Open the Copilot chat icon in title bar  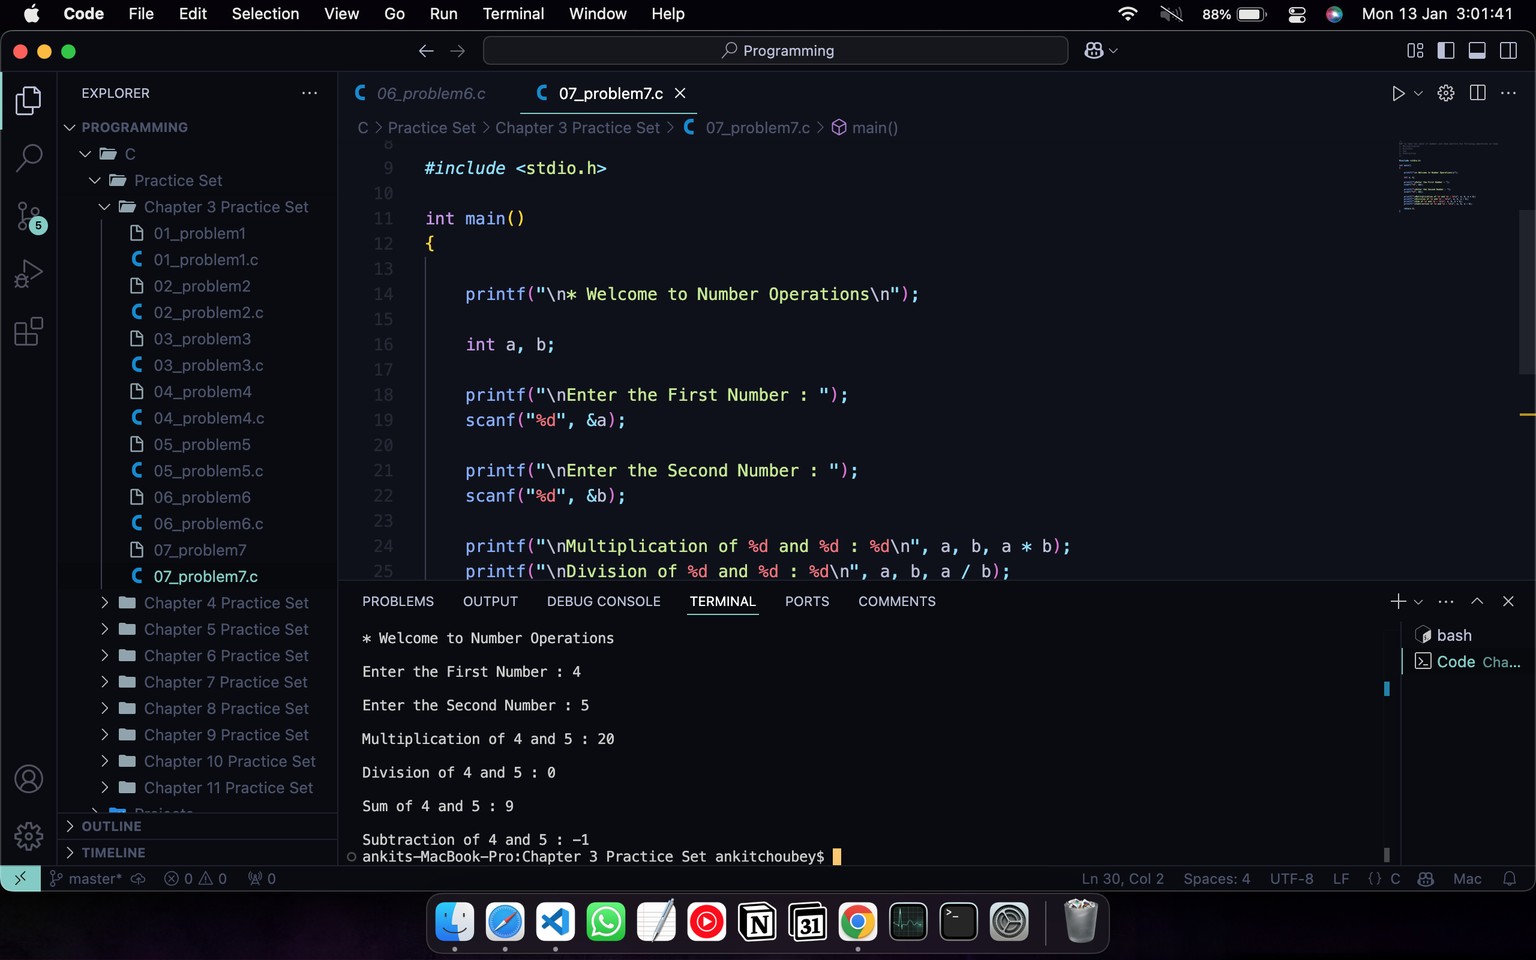click(1094, 51)
